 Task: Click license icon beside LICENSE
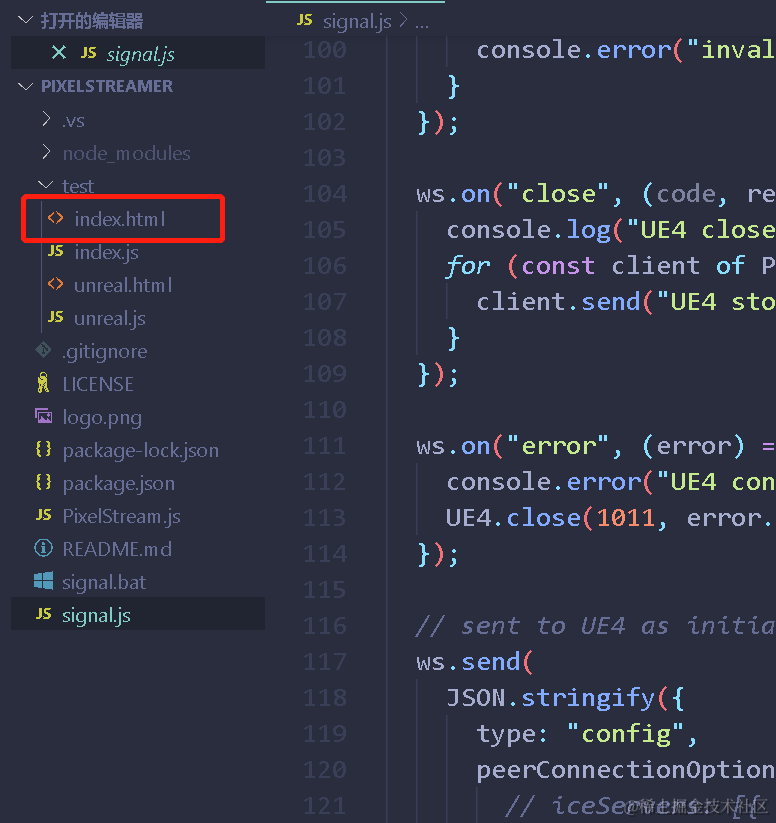point(43,383)
